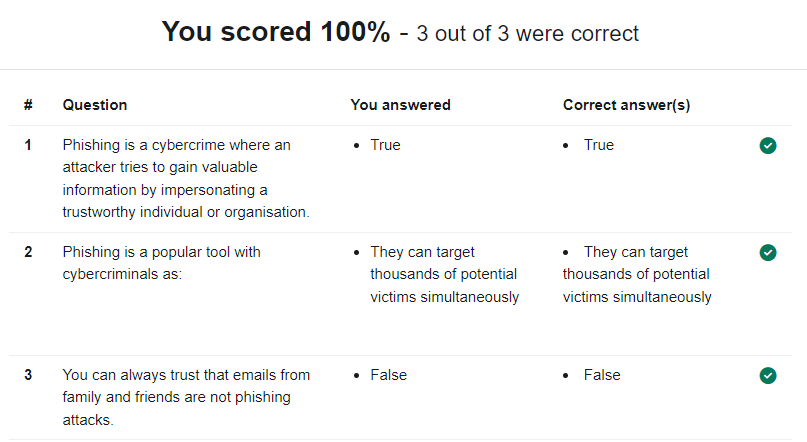Click the correct 'False' answer in row 3

(602, 375)
